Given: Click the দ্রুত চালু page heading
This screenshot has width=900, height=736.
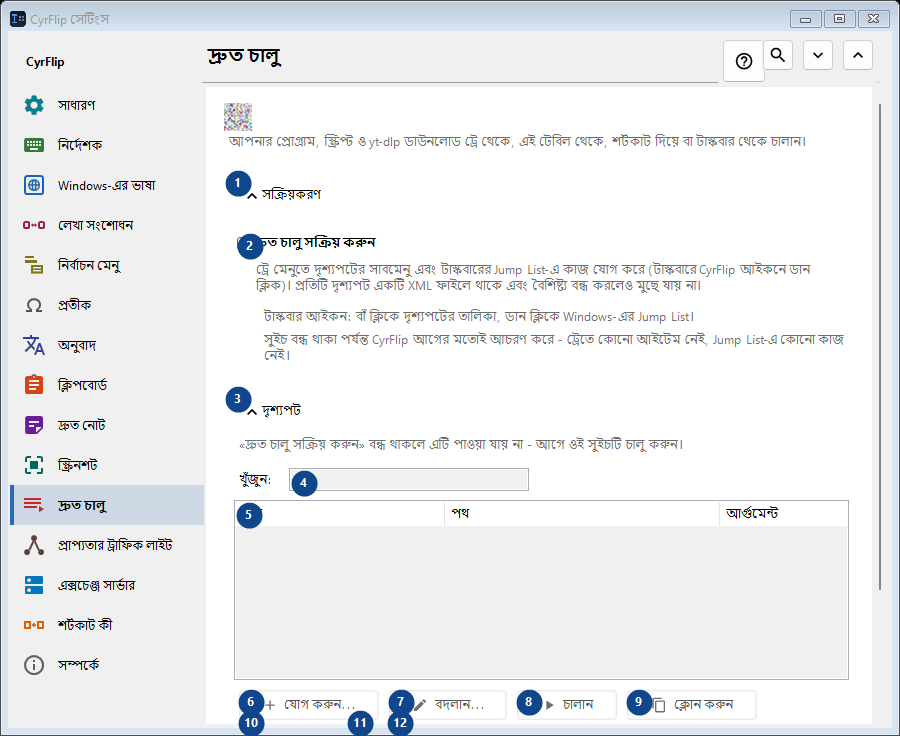Looking at the screenshot, I should (244, 56).
